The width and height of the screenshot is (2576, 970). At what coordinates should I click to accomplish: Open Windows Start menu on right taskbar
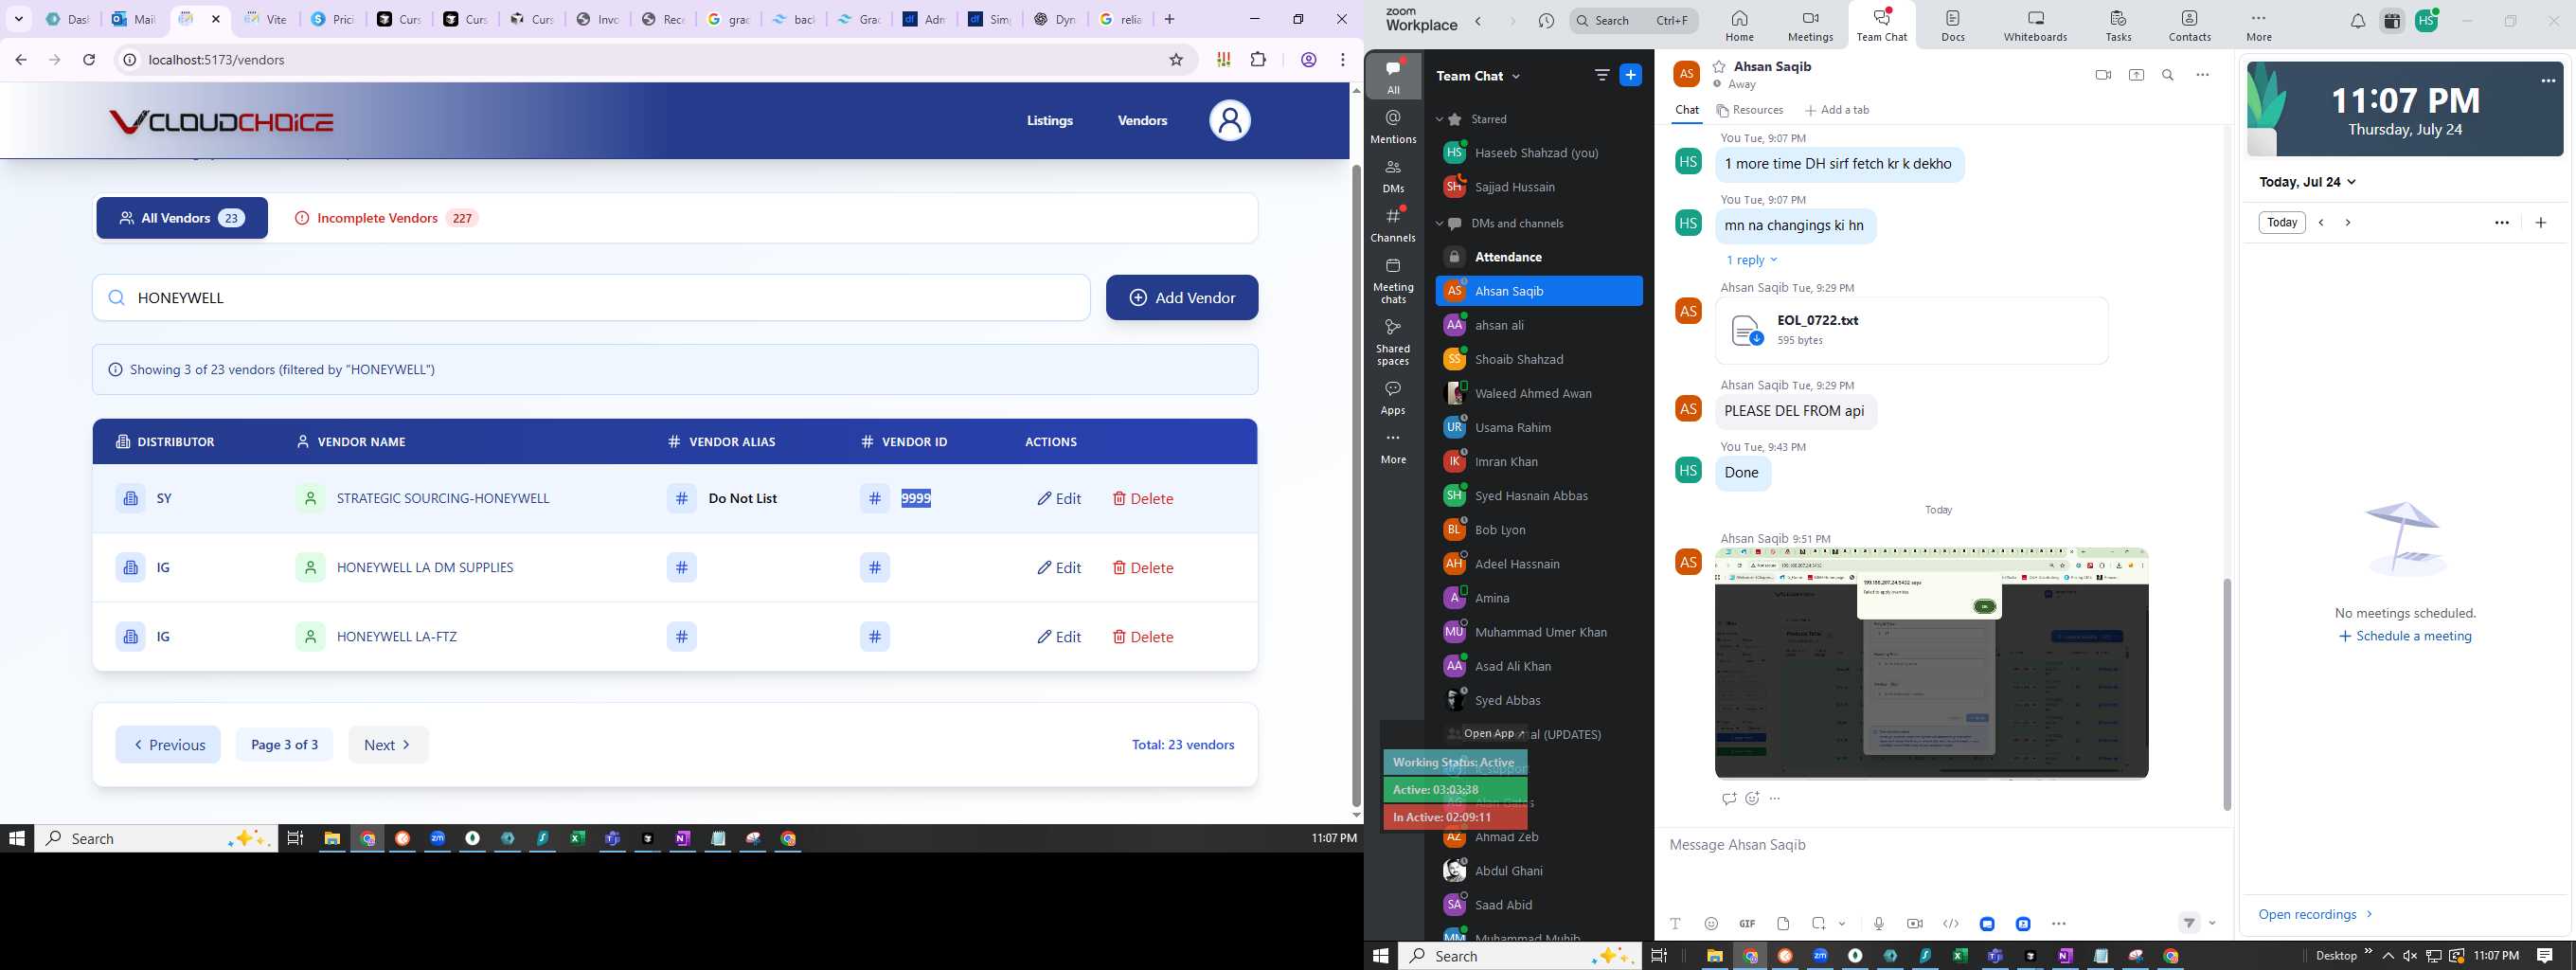point(1380,956)
